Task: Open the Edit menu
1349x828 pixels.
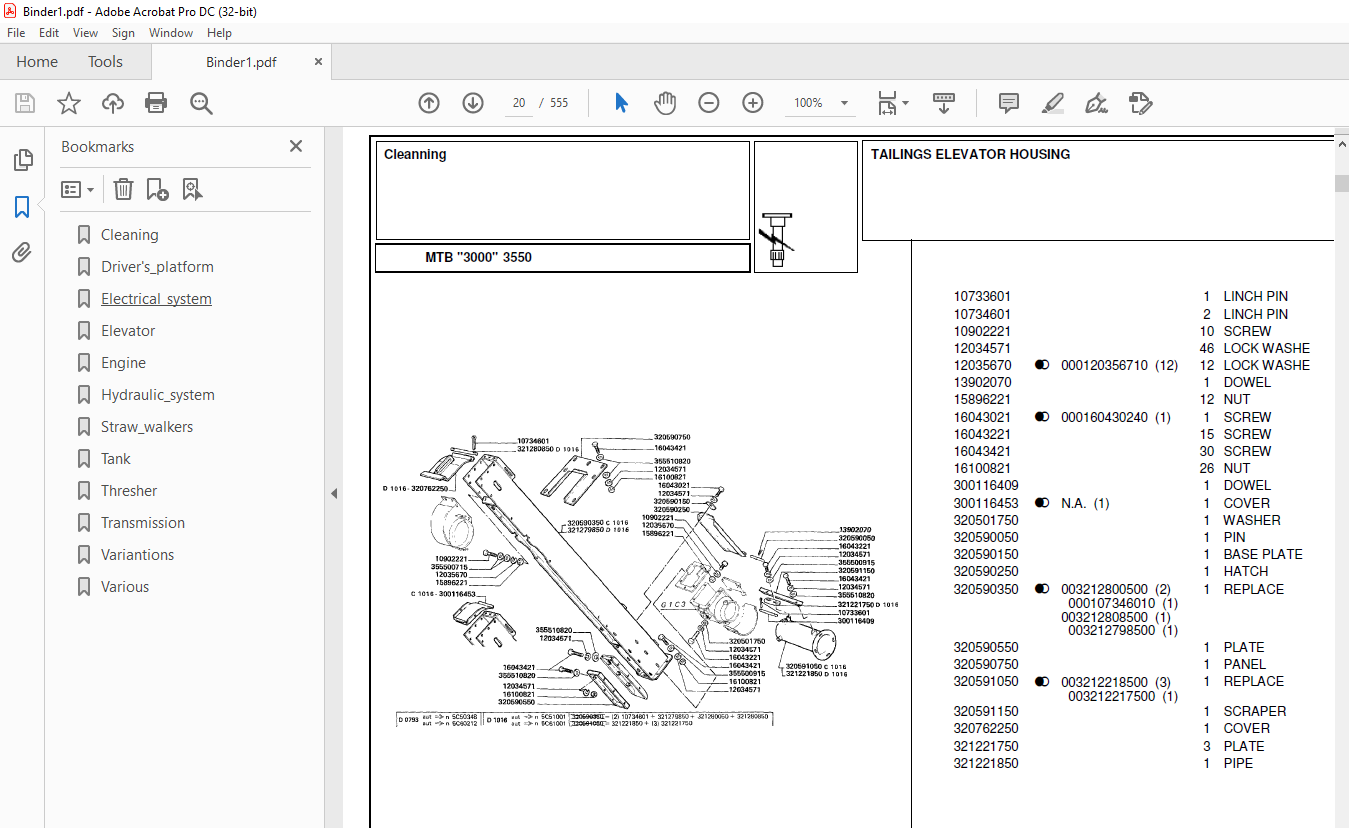Action: coord(49,33)
